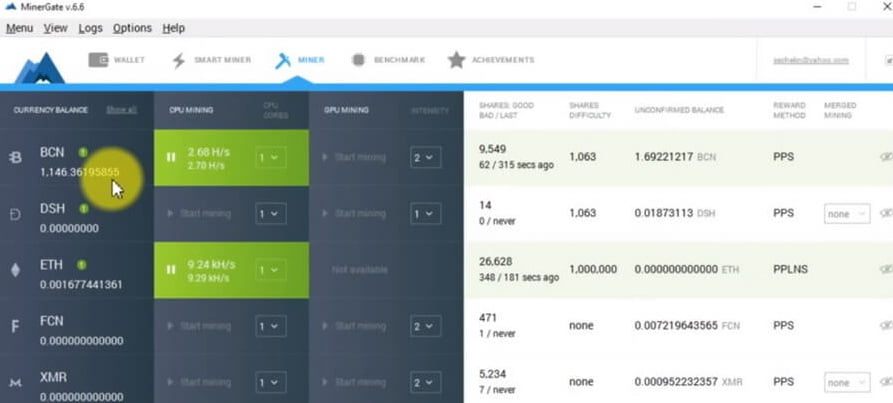
Task: Open DSH GPU intensity dropdown
Action: pos(425,213)
